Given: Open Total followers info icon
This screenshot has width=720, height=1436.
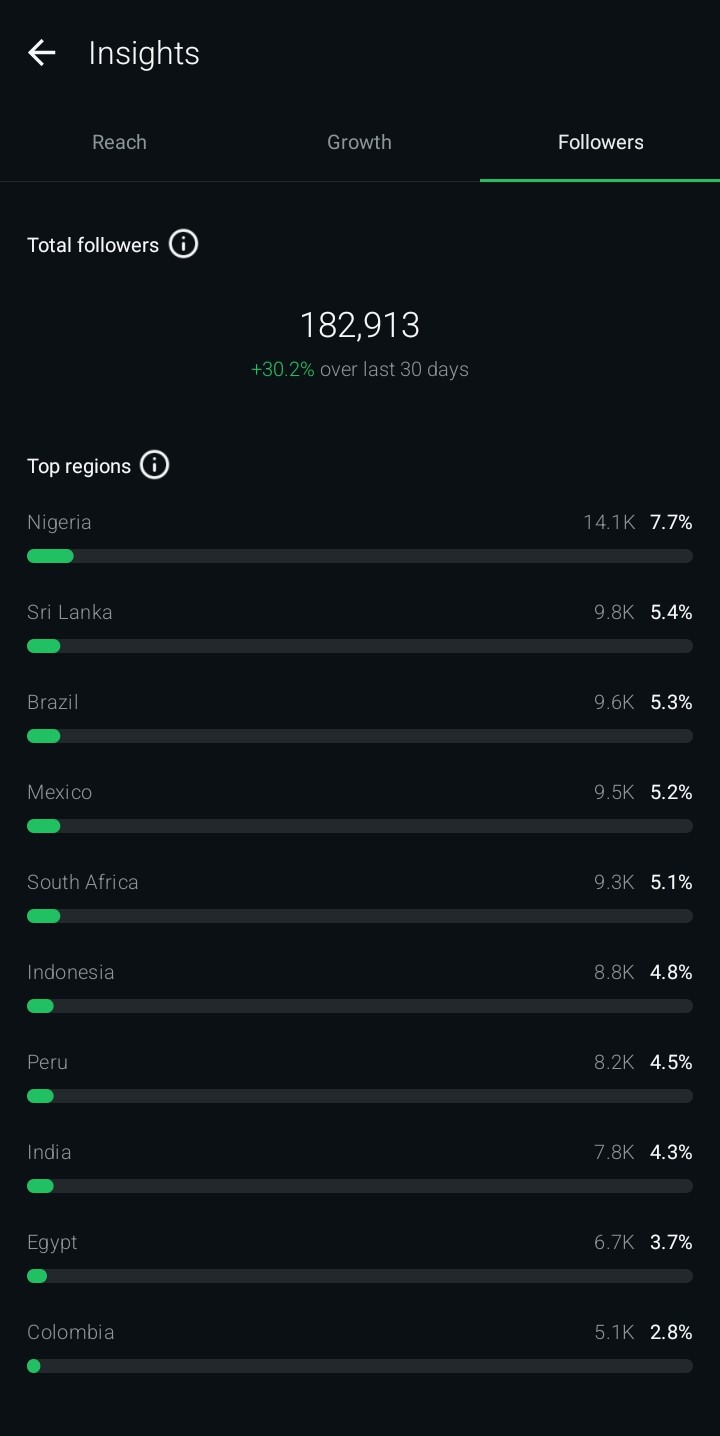Looking at the screenshot, I should (183, 244).
